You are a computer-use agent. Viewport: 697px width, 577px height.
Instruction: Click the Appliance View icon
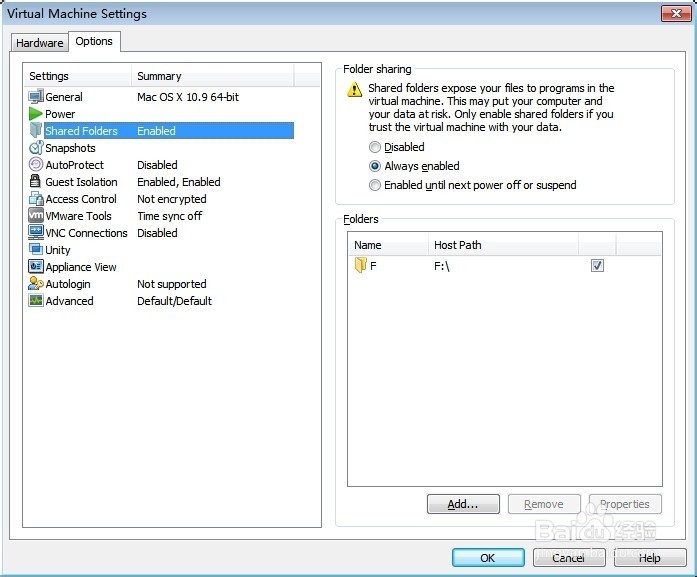pos(36,266)
